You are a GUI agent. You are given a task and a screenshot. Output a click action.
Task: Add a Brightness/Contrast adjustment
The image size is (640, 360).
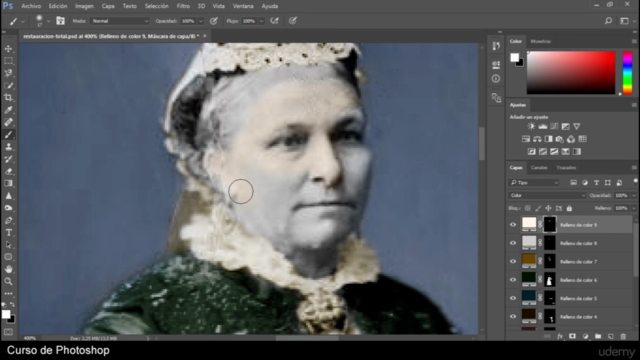[531, 127]
